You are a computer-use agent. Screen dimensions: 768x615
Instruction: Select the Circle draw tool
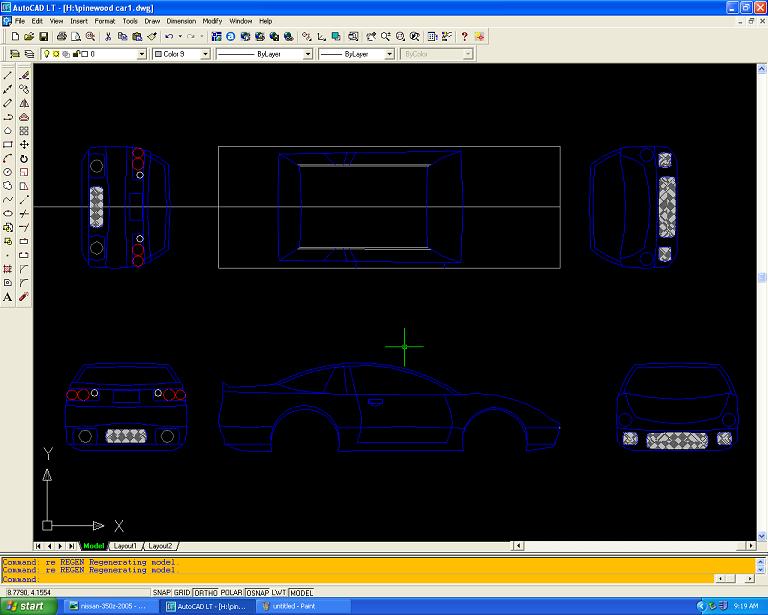pos(8,172)
